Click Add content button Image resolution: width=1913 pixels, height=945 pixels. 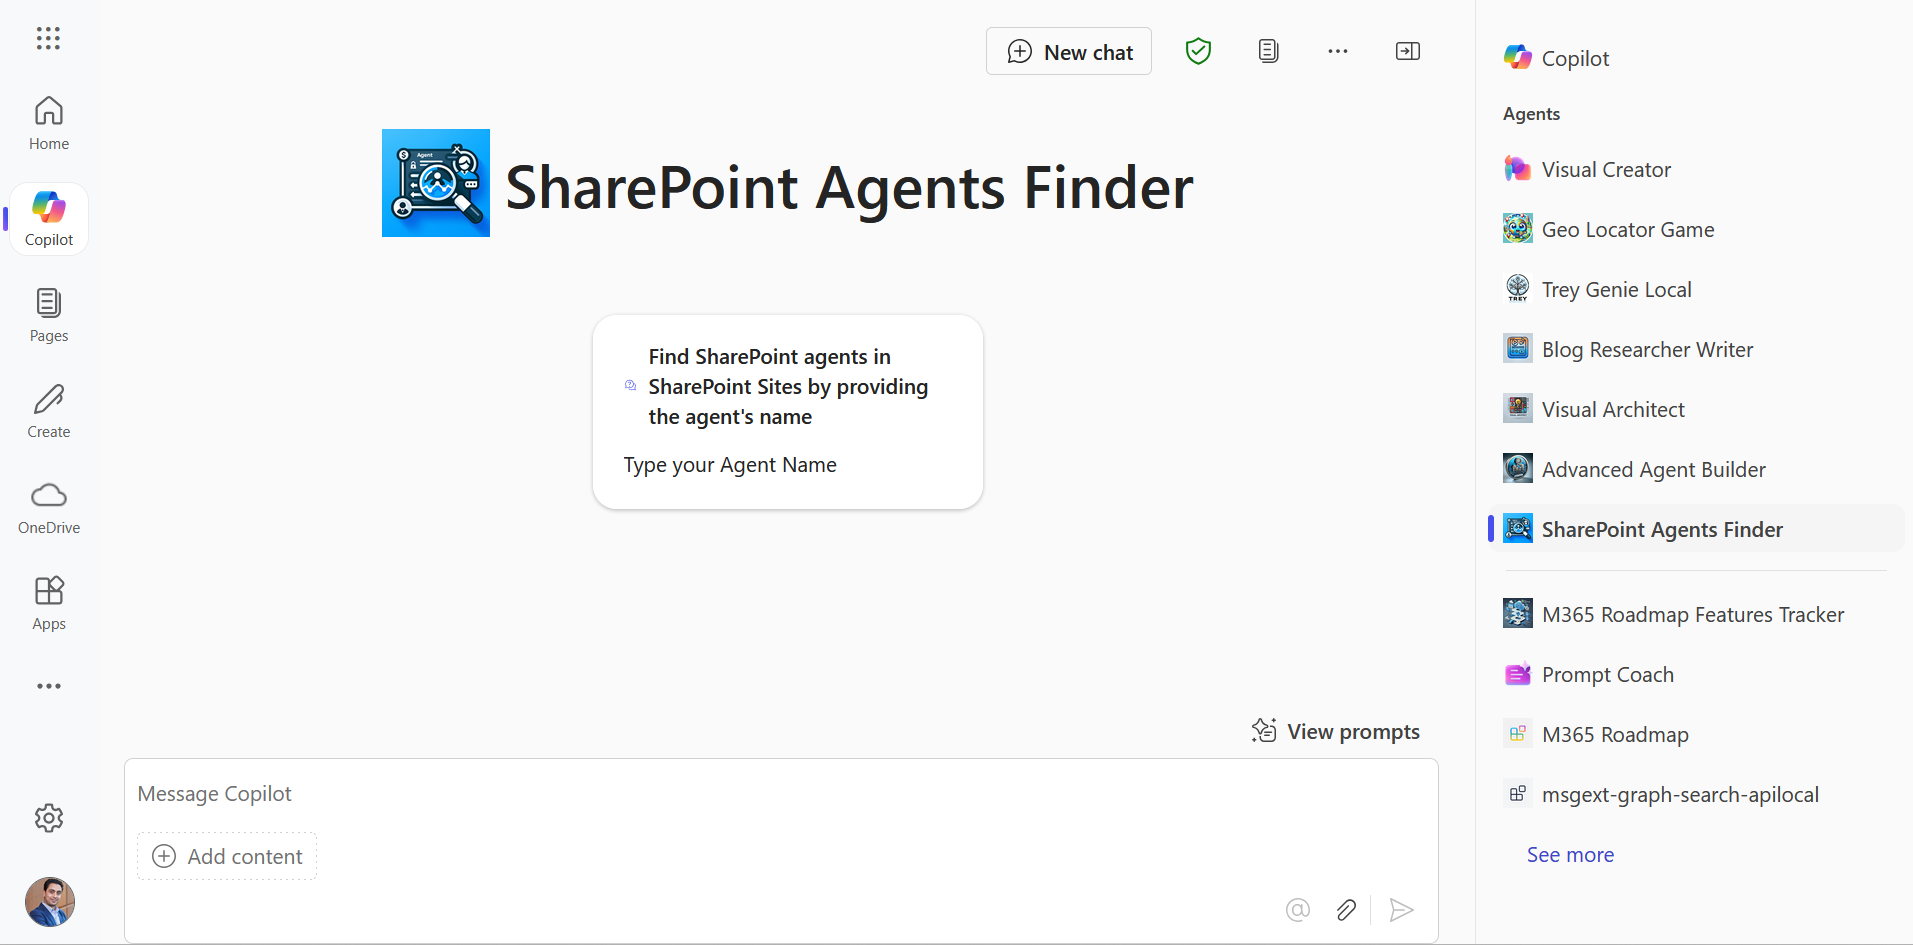point(227,856)
